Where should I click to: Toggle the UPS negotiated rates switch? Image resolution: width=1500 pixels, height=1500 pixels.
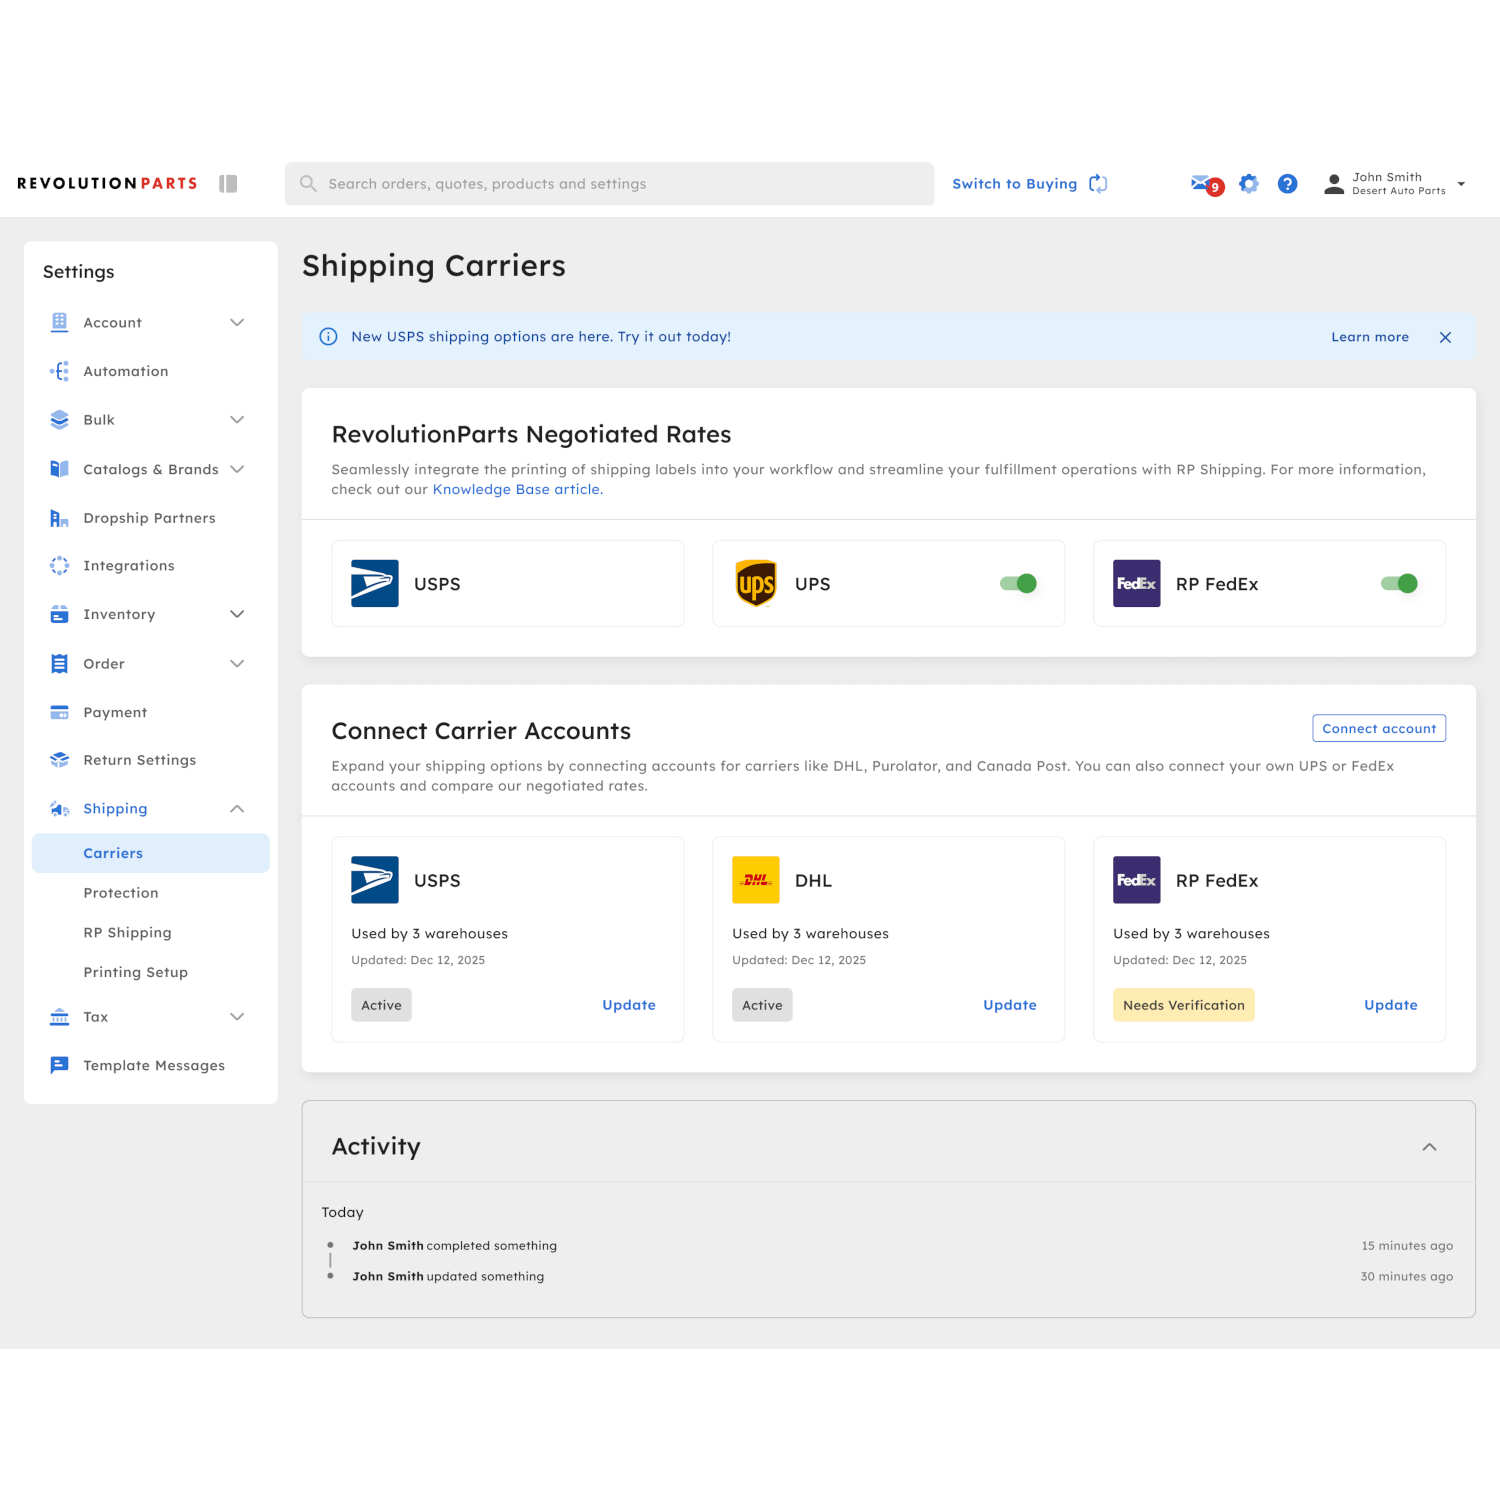pos(1019,584)
